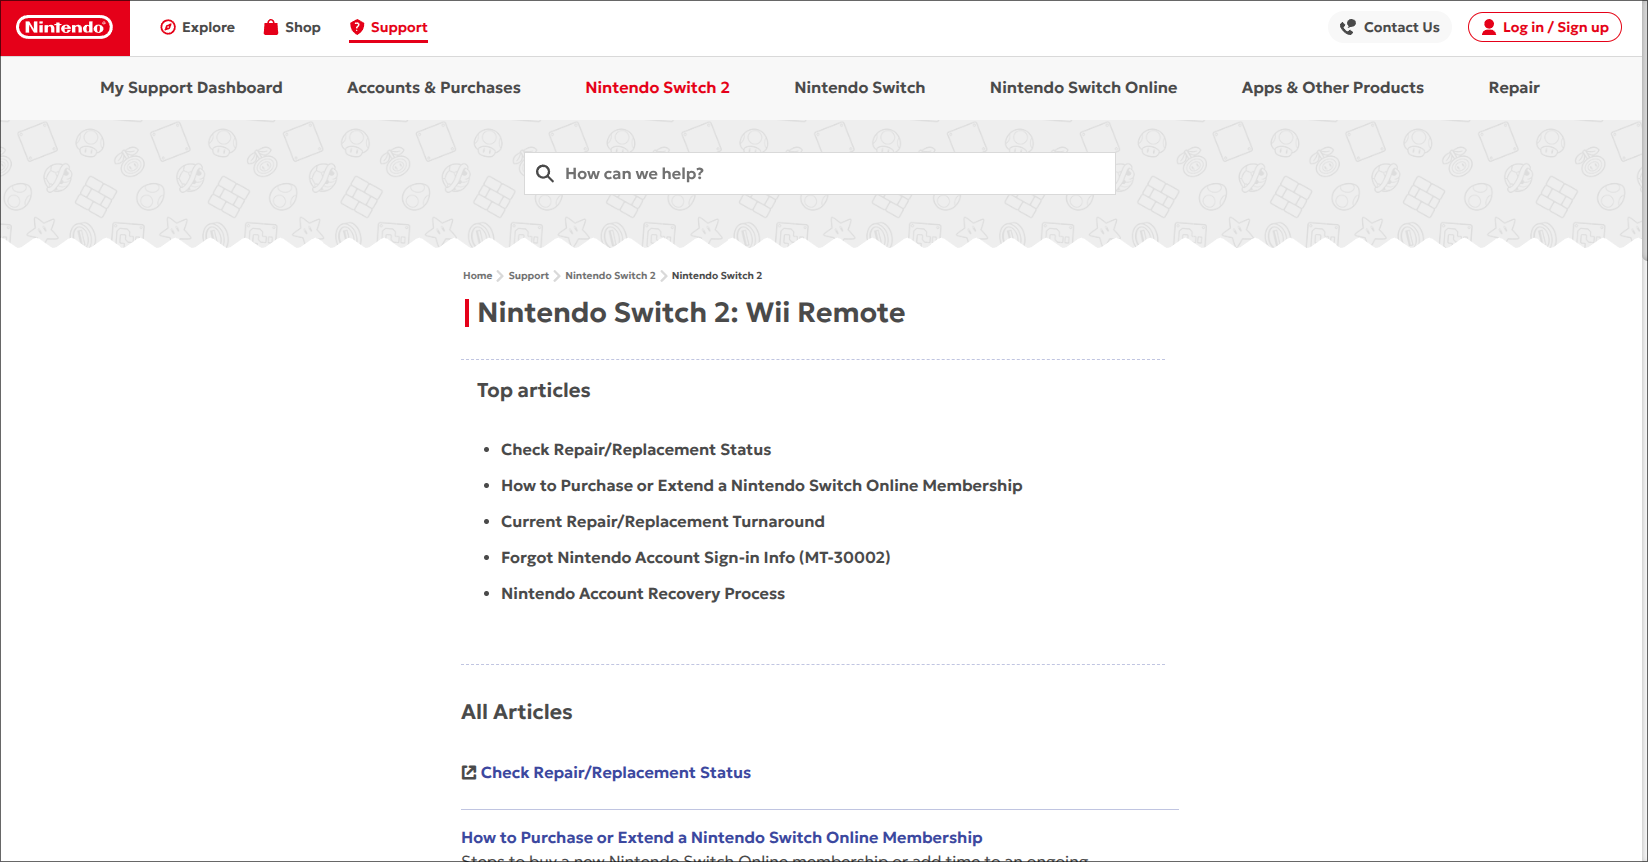This screenshot has width=1648, height=862.
Task: Open Nintendo Account Recovery Process article
Action: point(642,594)
